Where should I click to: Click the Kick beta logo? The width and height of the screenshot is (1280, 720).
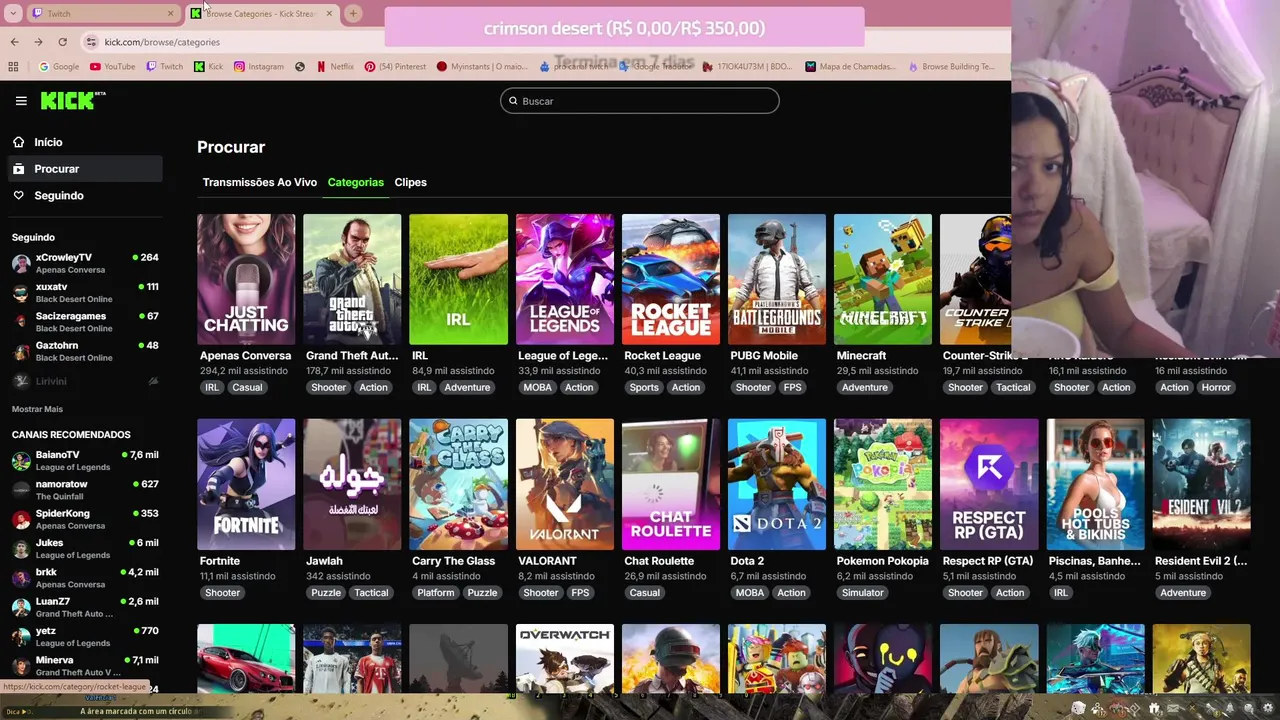[x=73, y=100]
